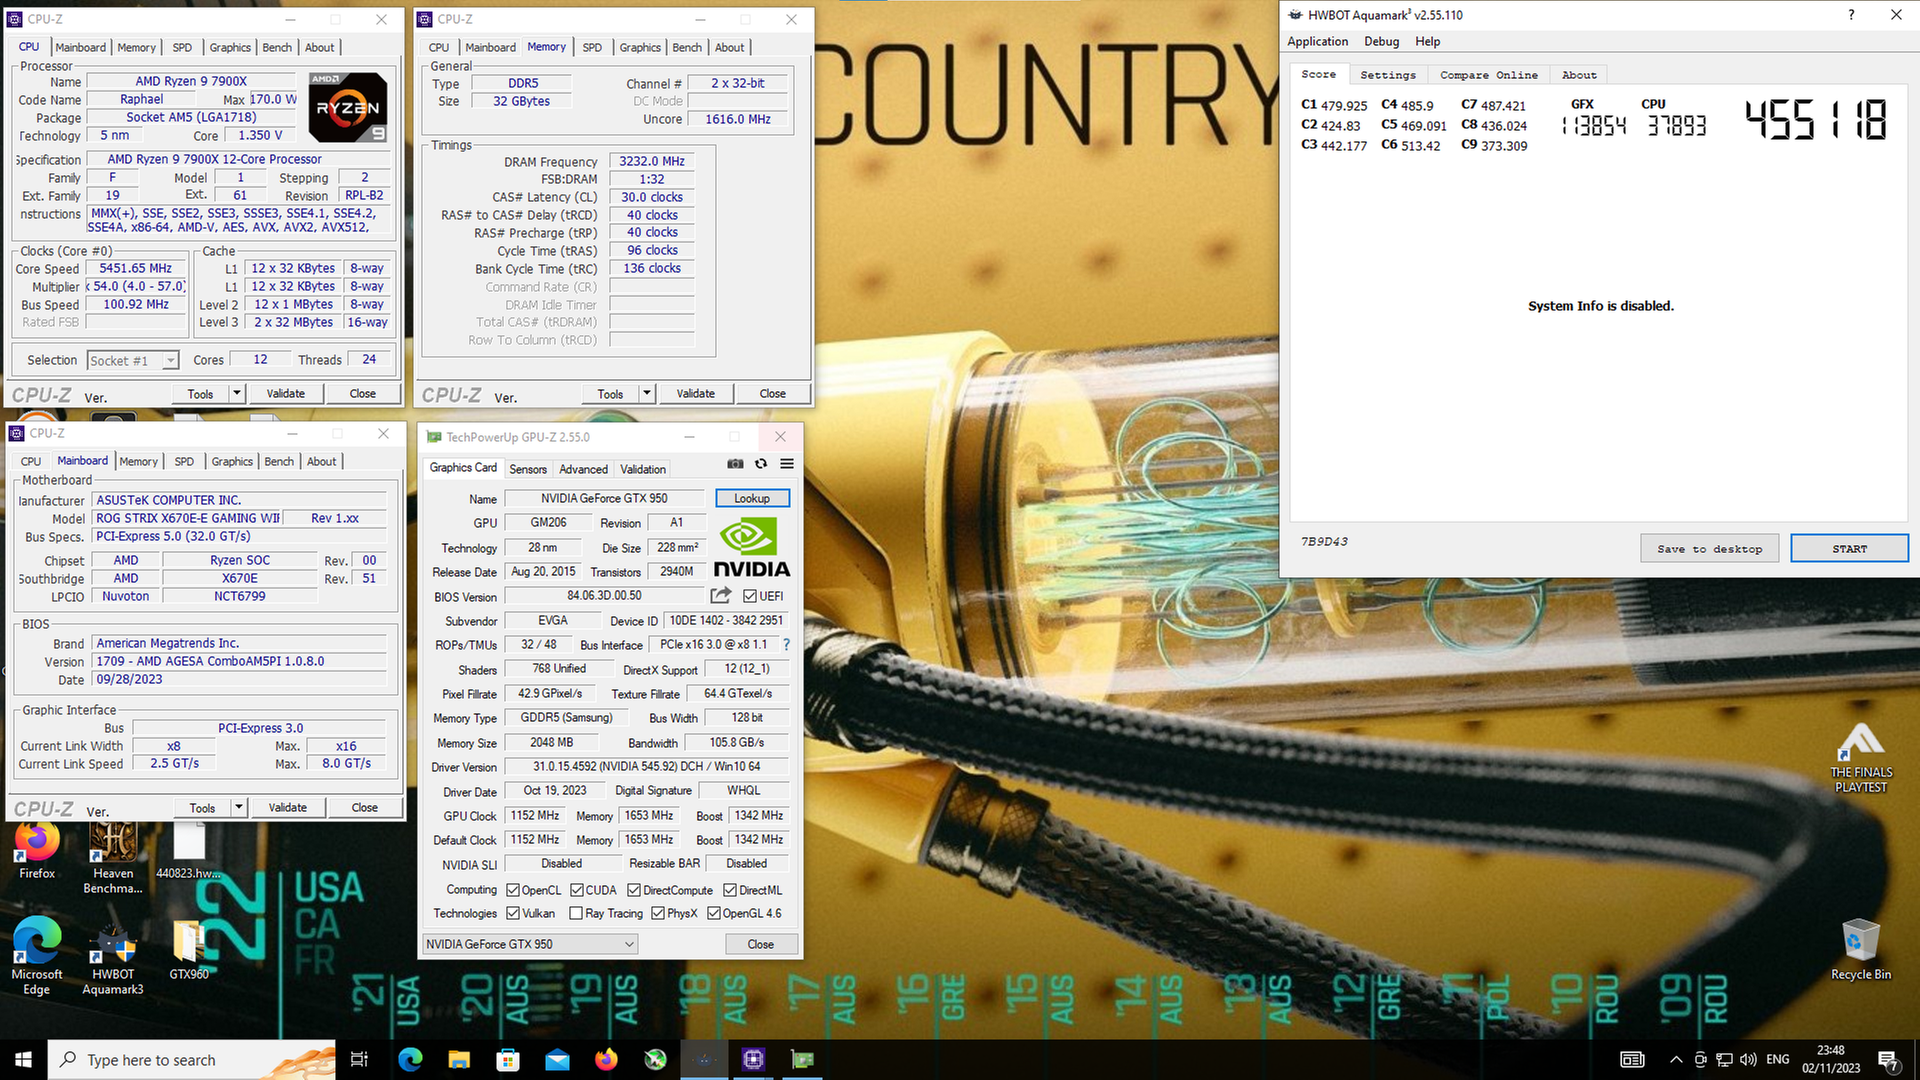Expand the Tools dropdown arrow in the CPU-Z CPU window

pyautogui.click(x=237, y=394)
